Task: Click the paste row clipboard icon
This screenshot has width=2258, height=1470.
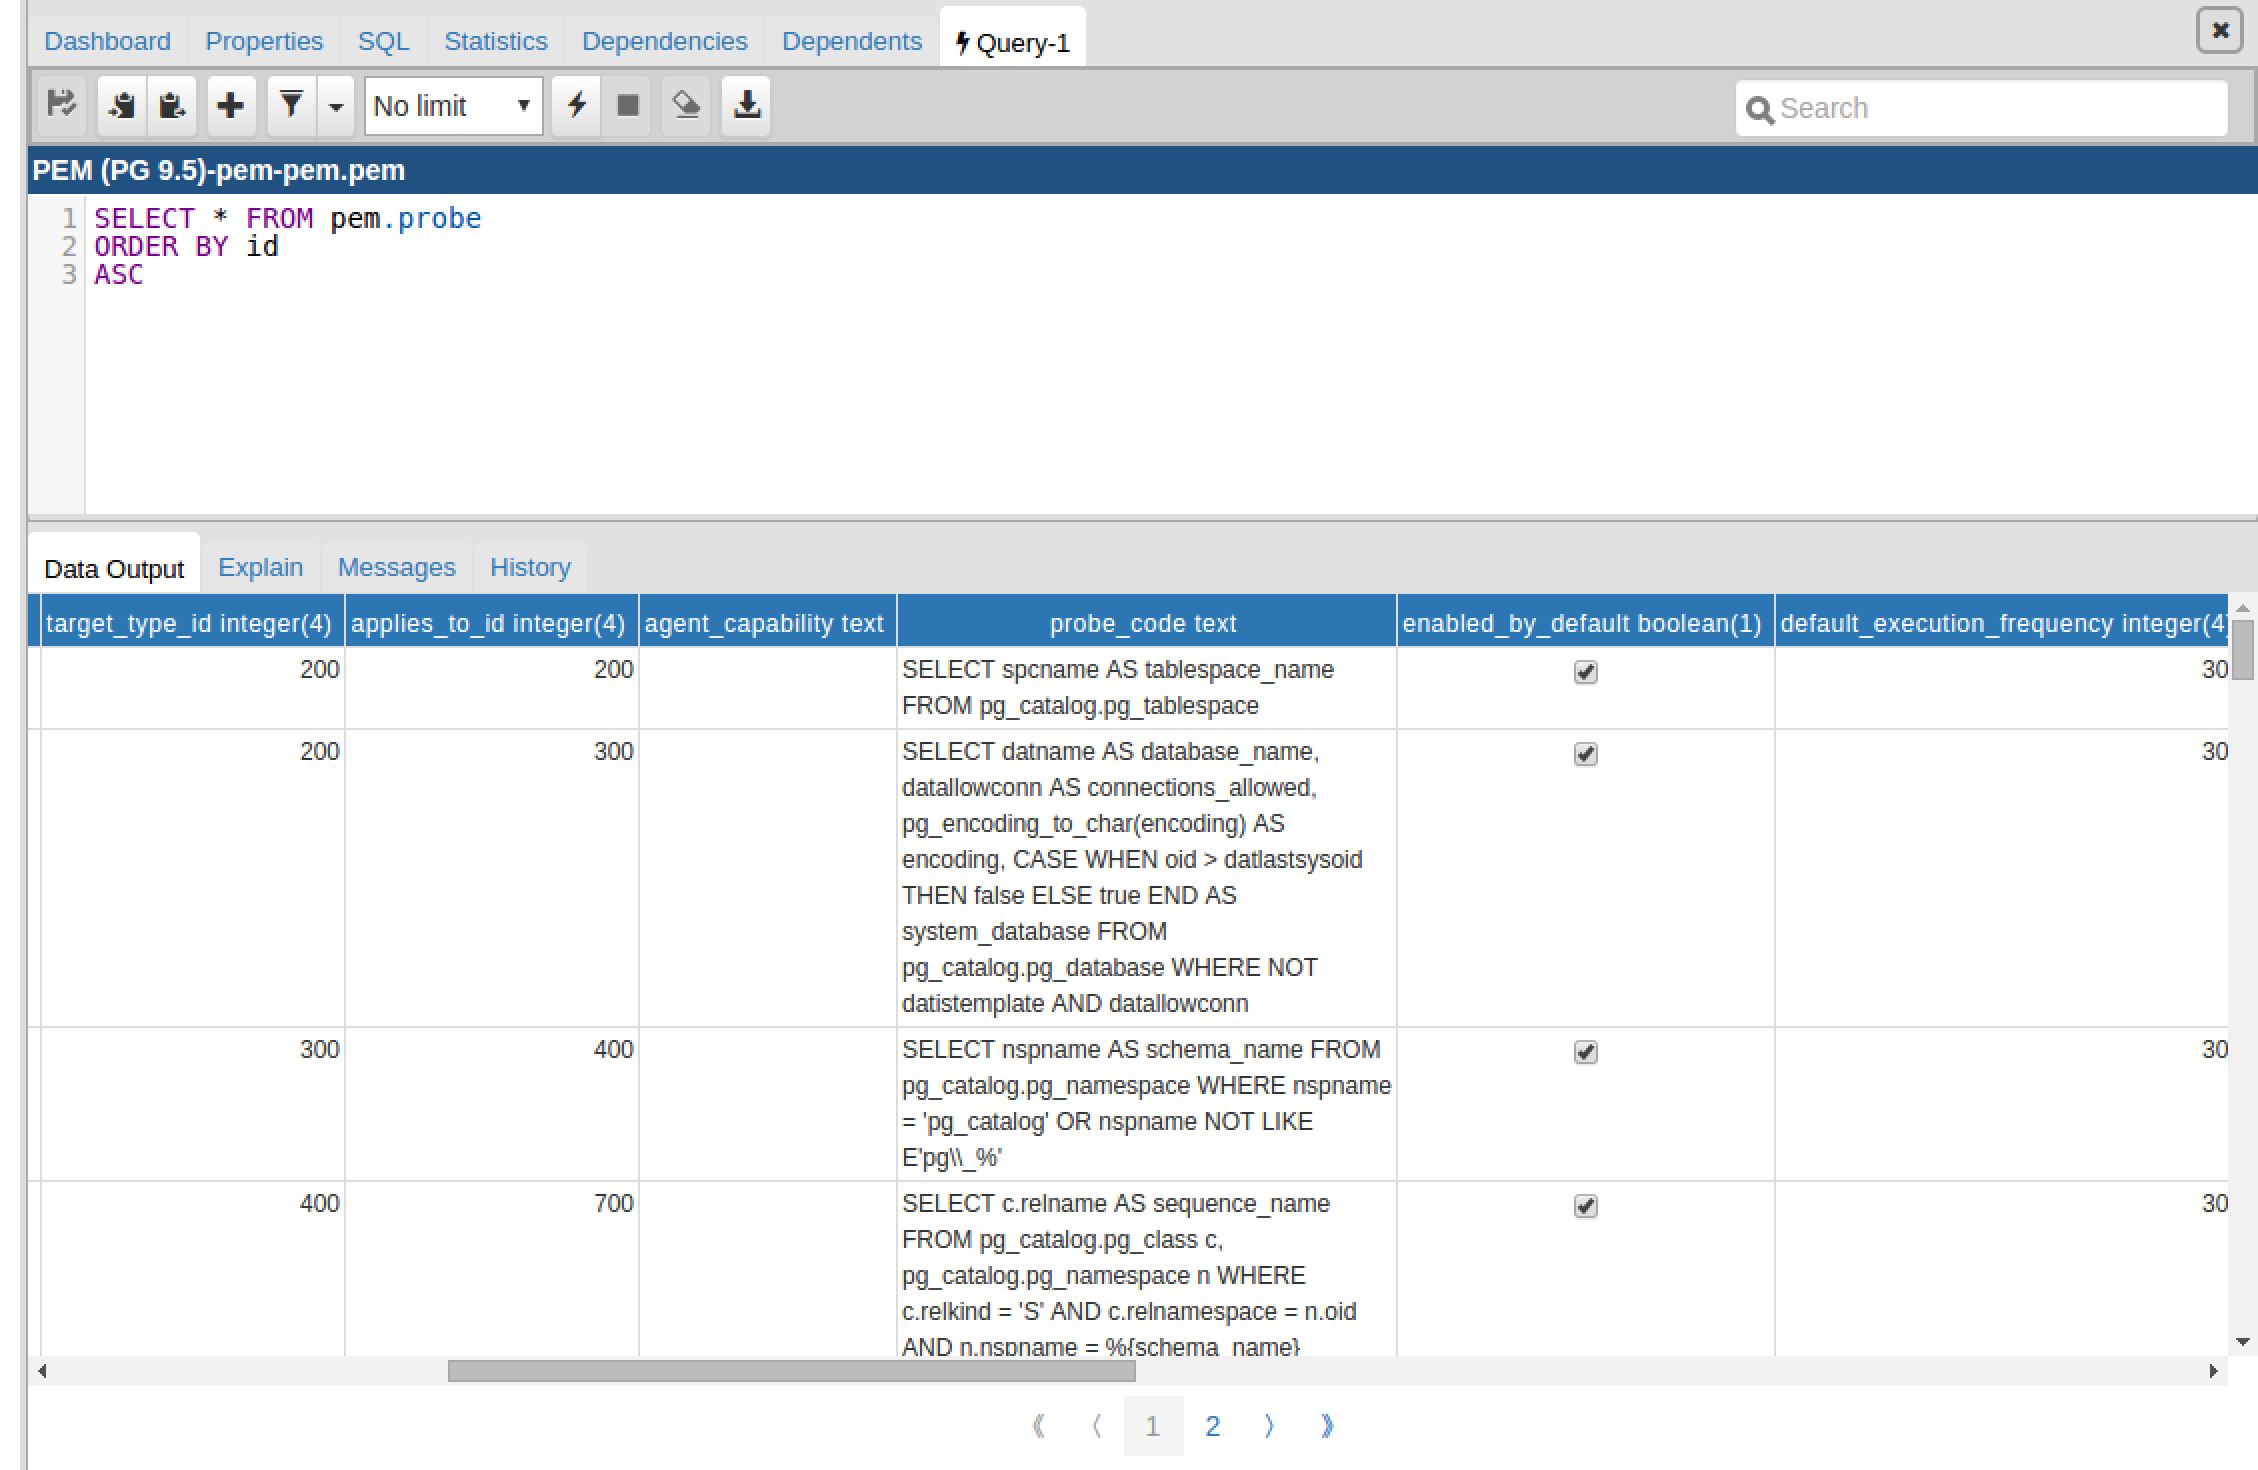Action: tap(172, 105)
